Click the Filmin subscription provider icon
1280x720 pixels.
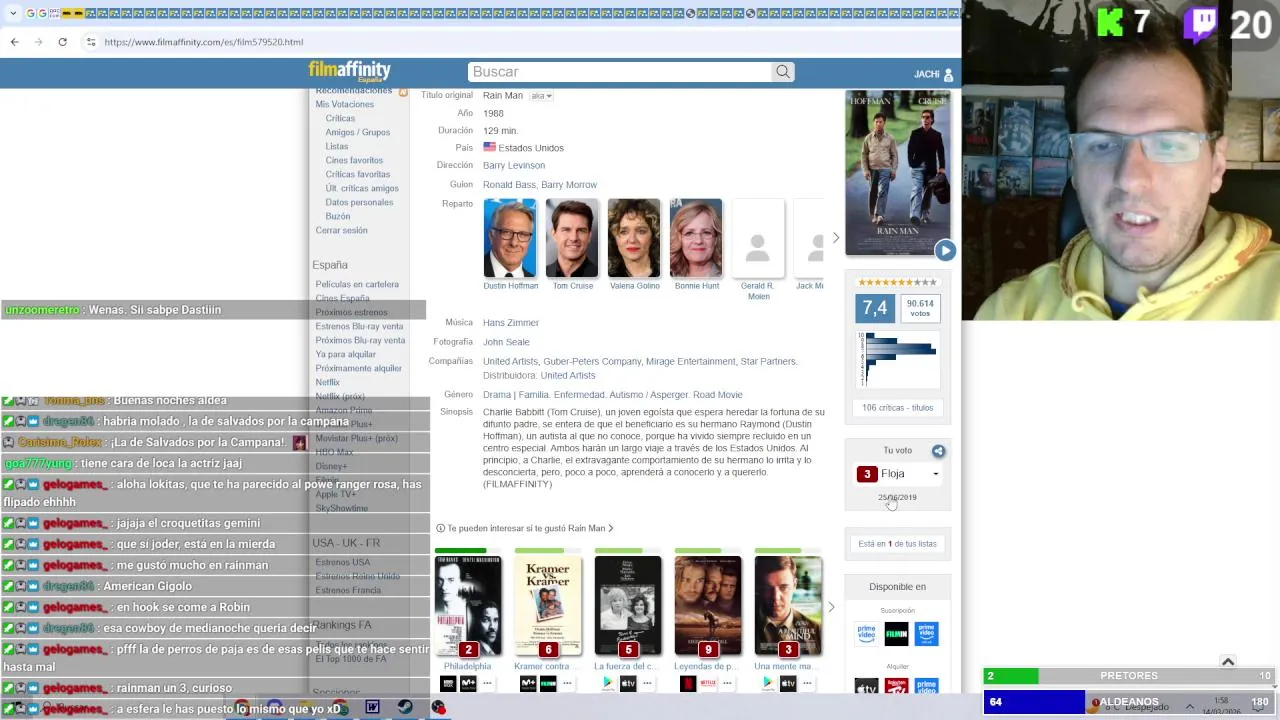pos(897,634)
